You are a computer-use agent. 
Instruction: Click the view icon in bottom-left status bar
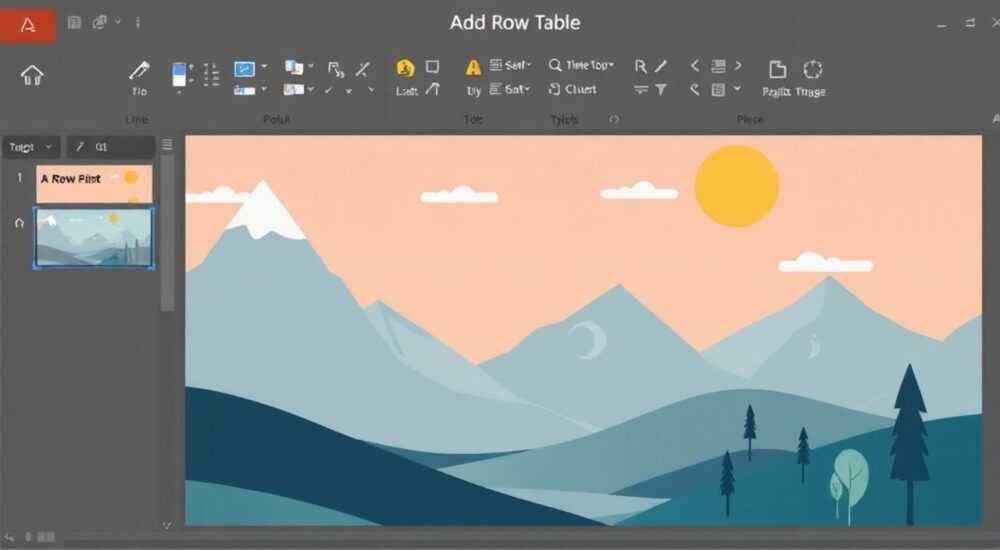[x=45, y=537]
